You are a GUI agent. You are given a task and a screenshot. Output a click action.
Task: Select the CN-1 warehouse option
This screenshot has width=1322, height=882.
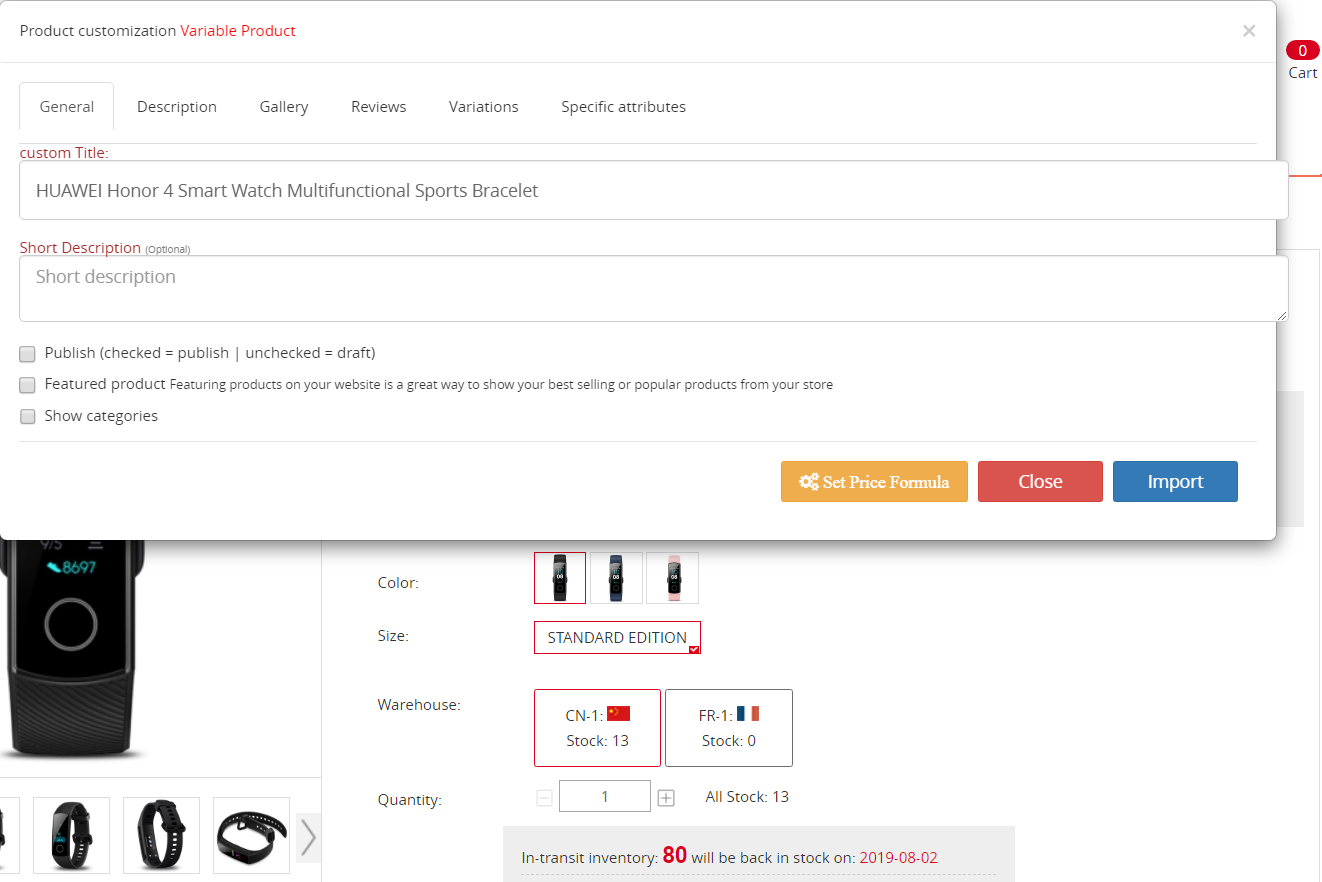click(597, 727)
